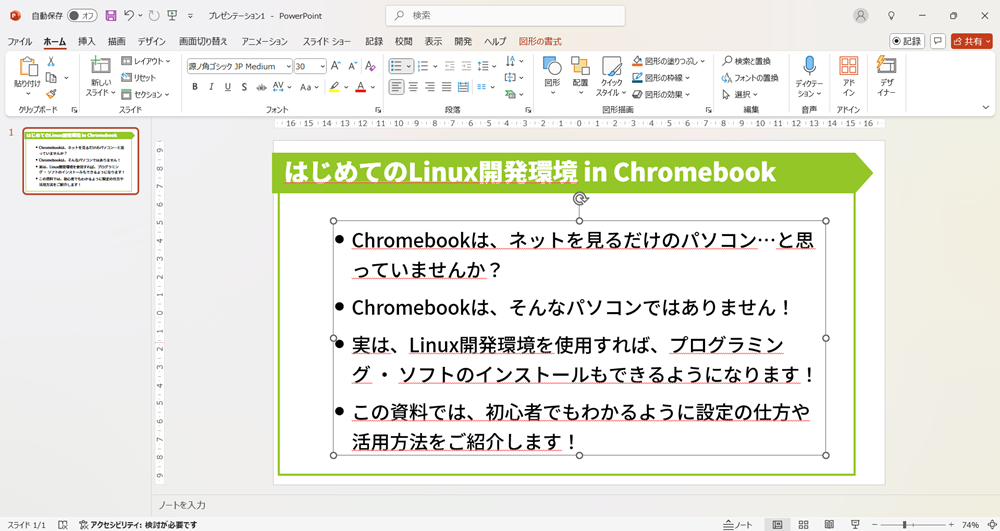
Task: Click distributed alignment icon
Action: click(x=464, y=87)
